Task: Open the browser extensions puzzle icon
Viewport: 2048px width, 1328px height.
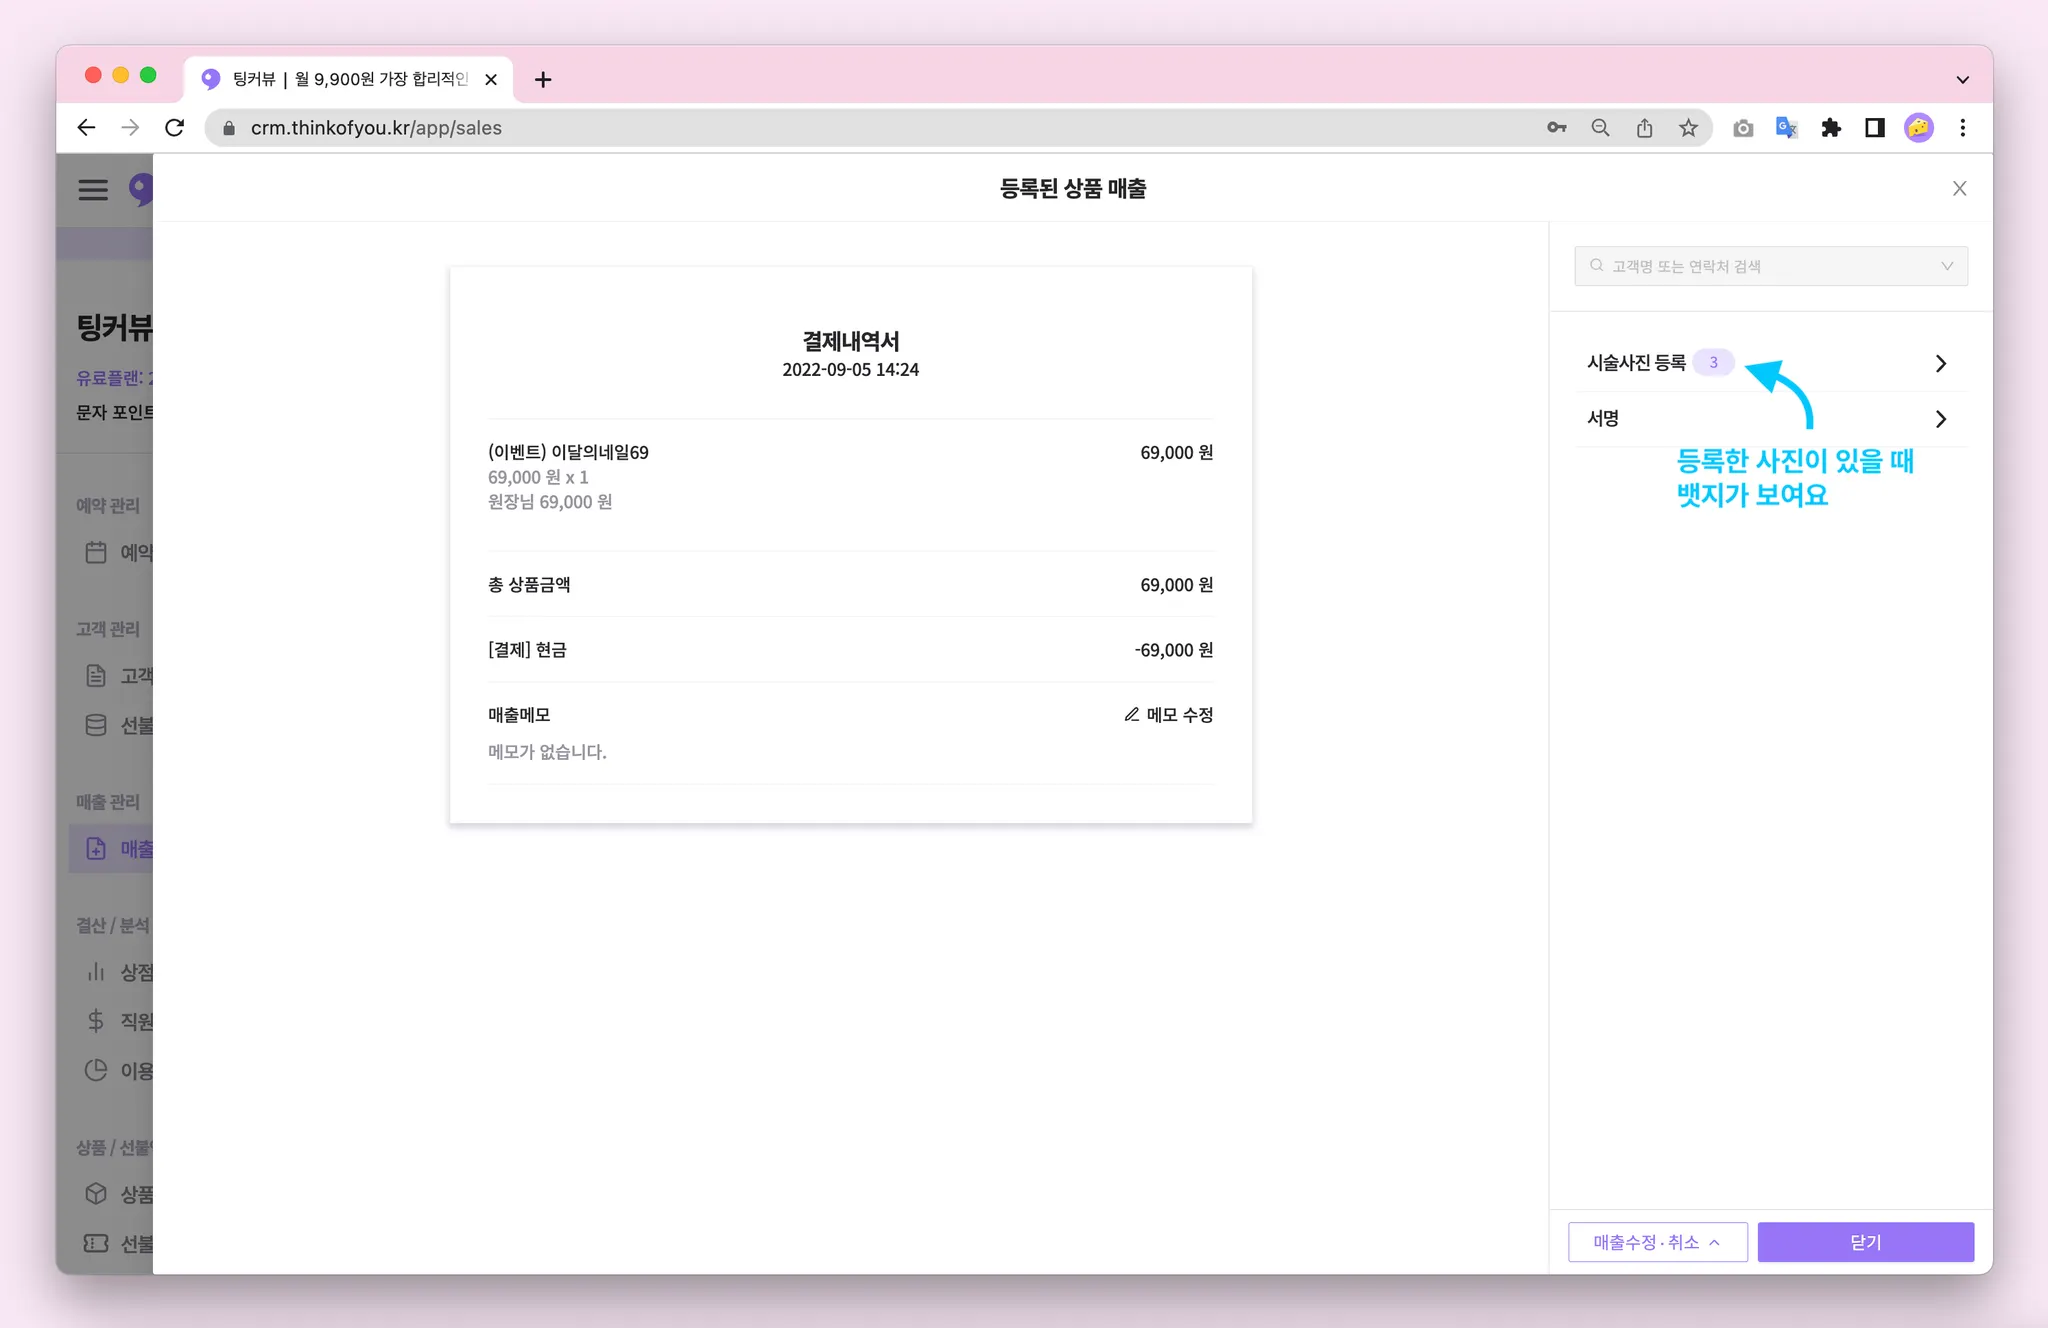Action: (1830, 128)
